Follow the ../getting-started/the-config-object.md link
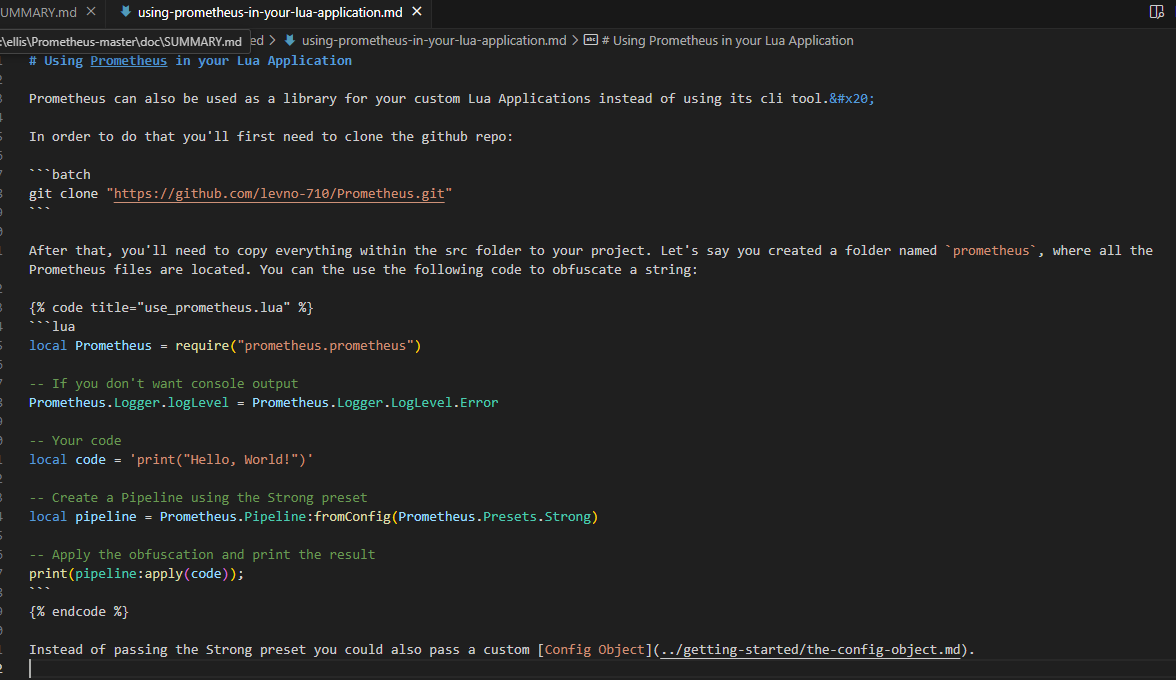Image resolution: width=1176 pixels, height=680 pixels. coord(811,649)
